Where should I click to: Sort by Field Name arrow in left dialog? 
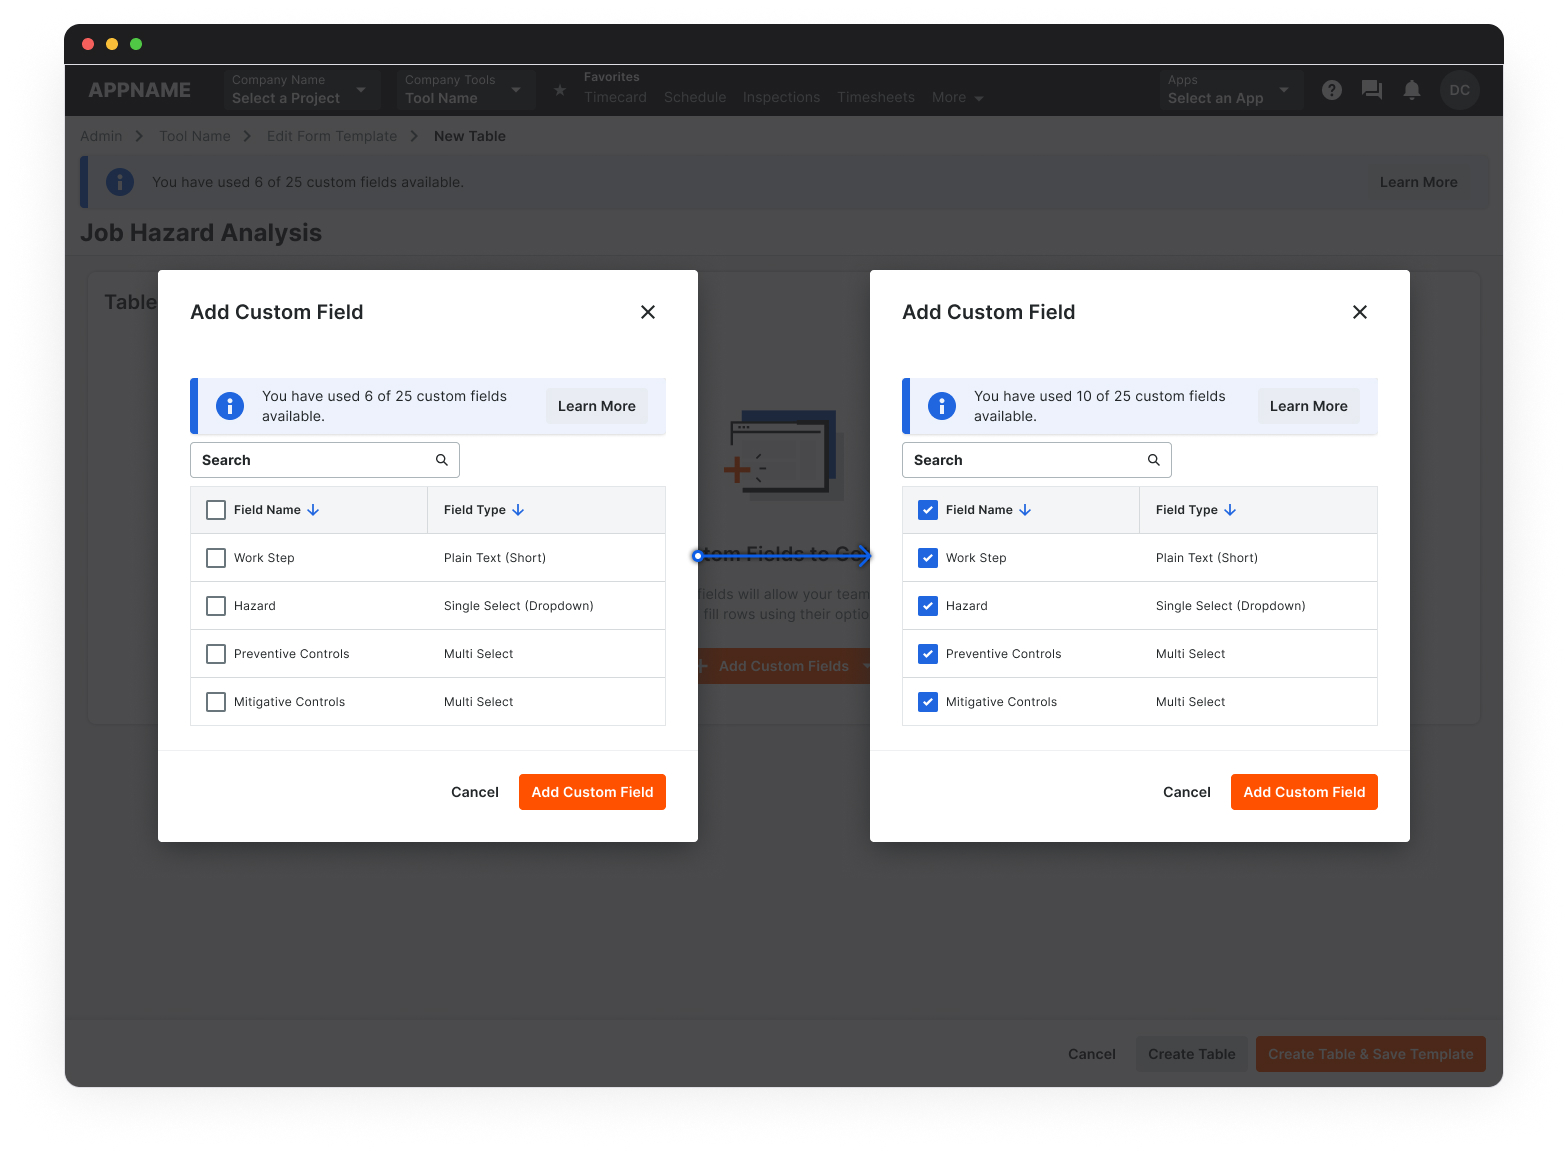point(313,510)
